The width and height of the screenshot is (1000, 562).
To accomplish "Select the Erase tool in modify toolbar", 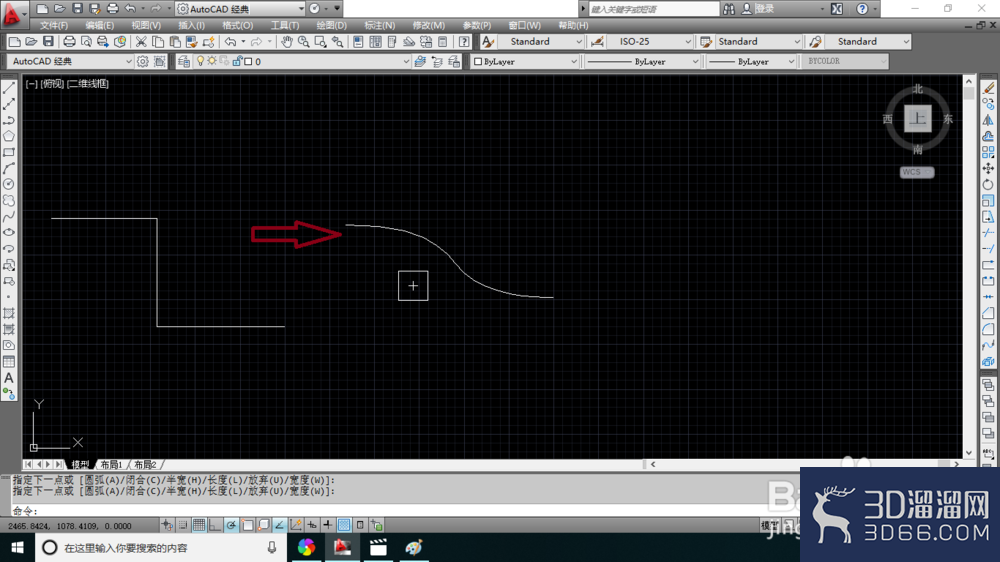I will (x=988, y=88).
